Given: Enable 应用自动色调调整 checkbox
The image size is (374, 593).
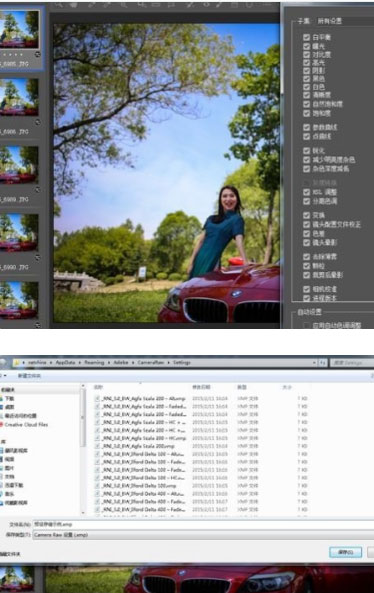Looking at the screenshot, I should (306, 325).
